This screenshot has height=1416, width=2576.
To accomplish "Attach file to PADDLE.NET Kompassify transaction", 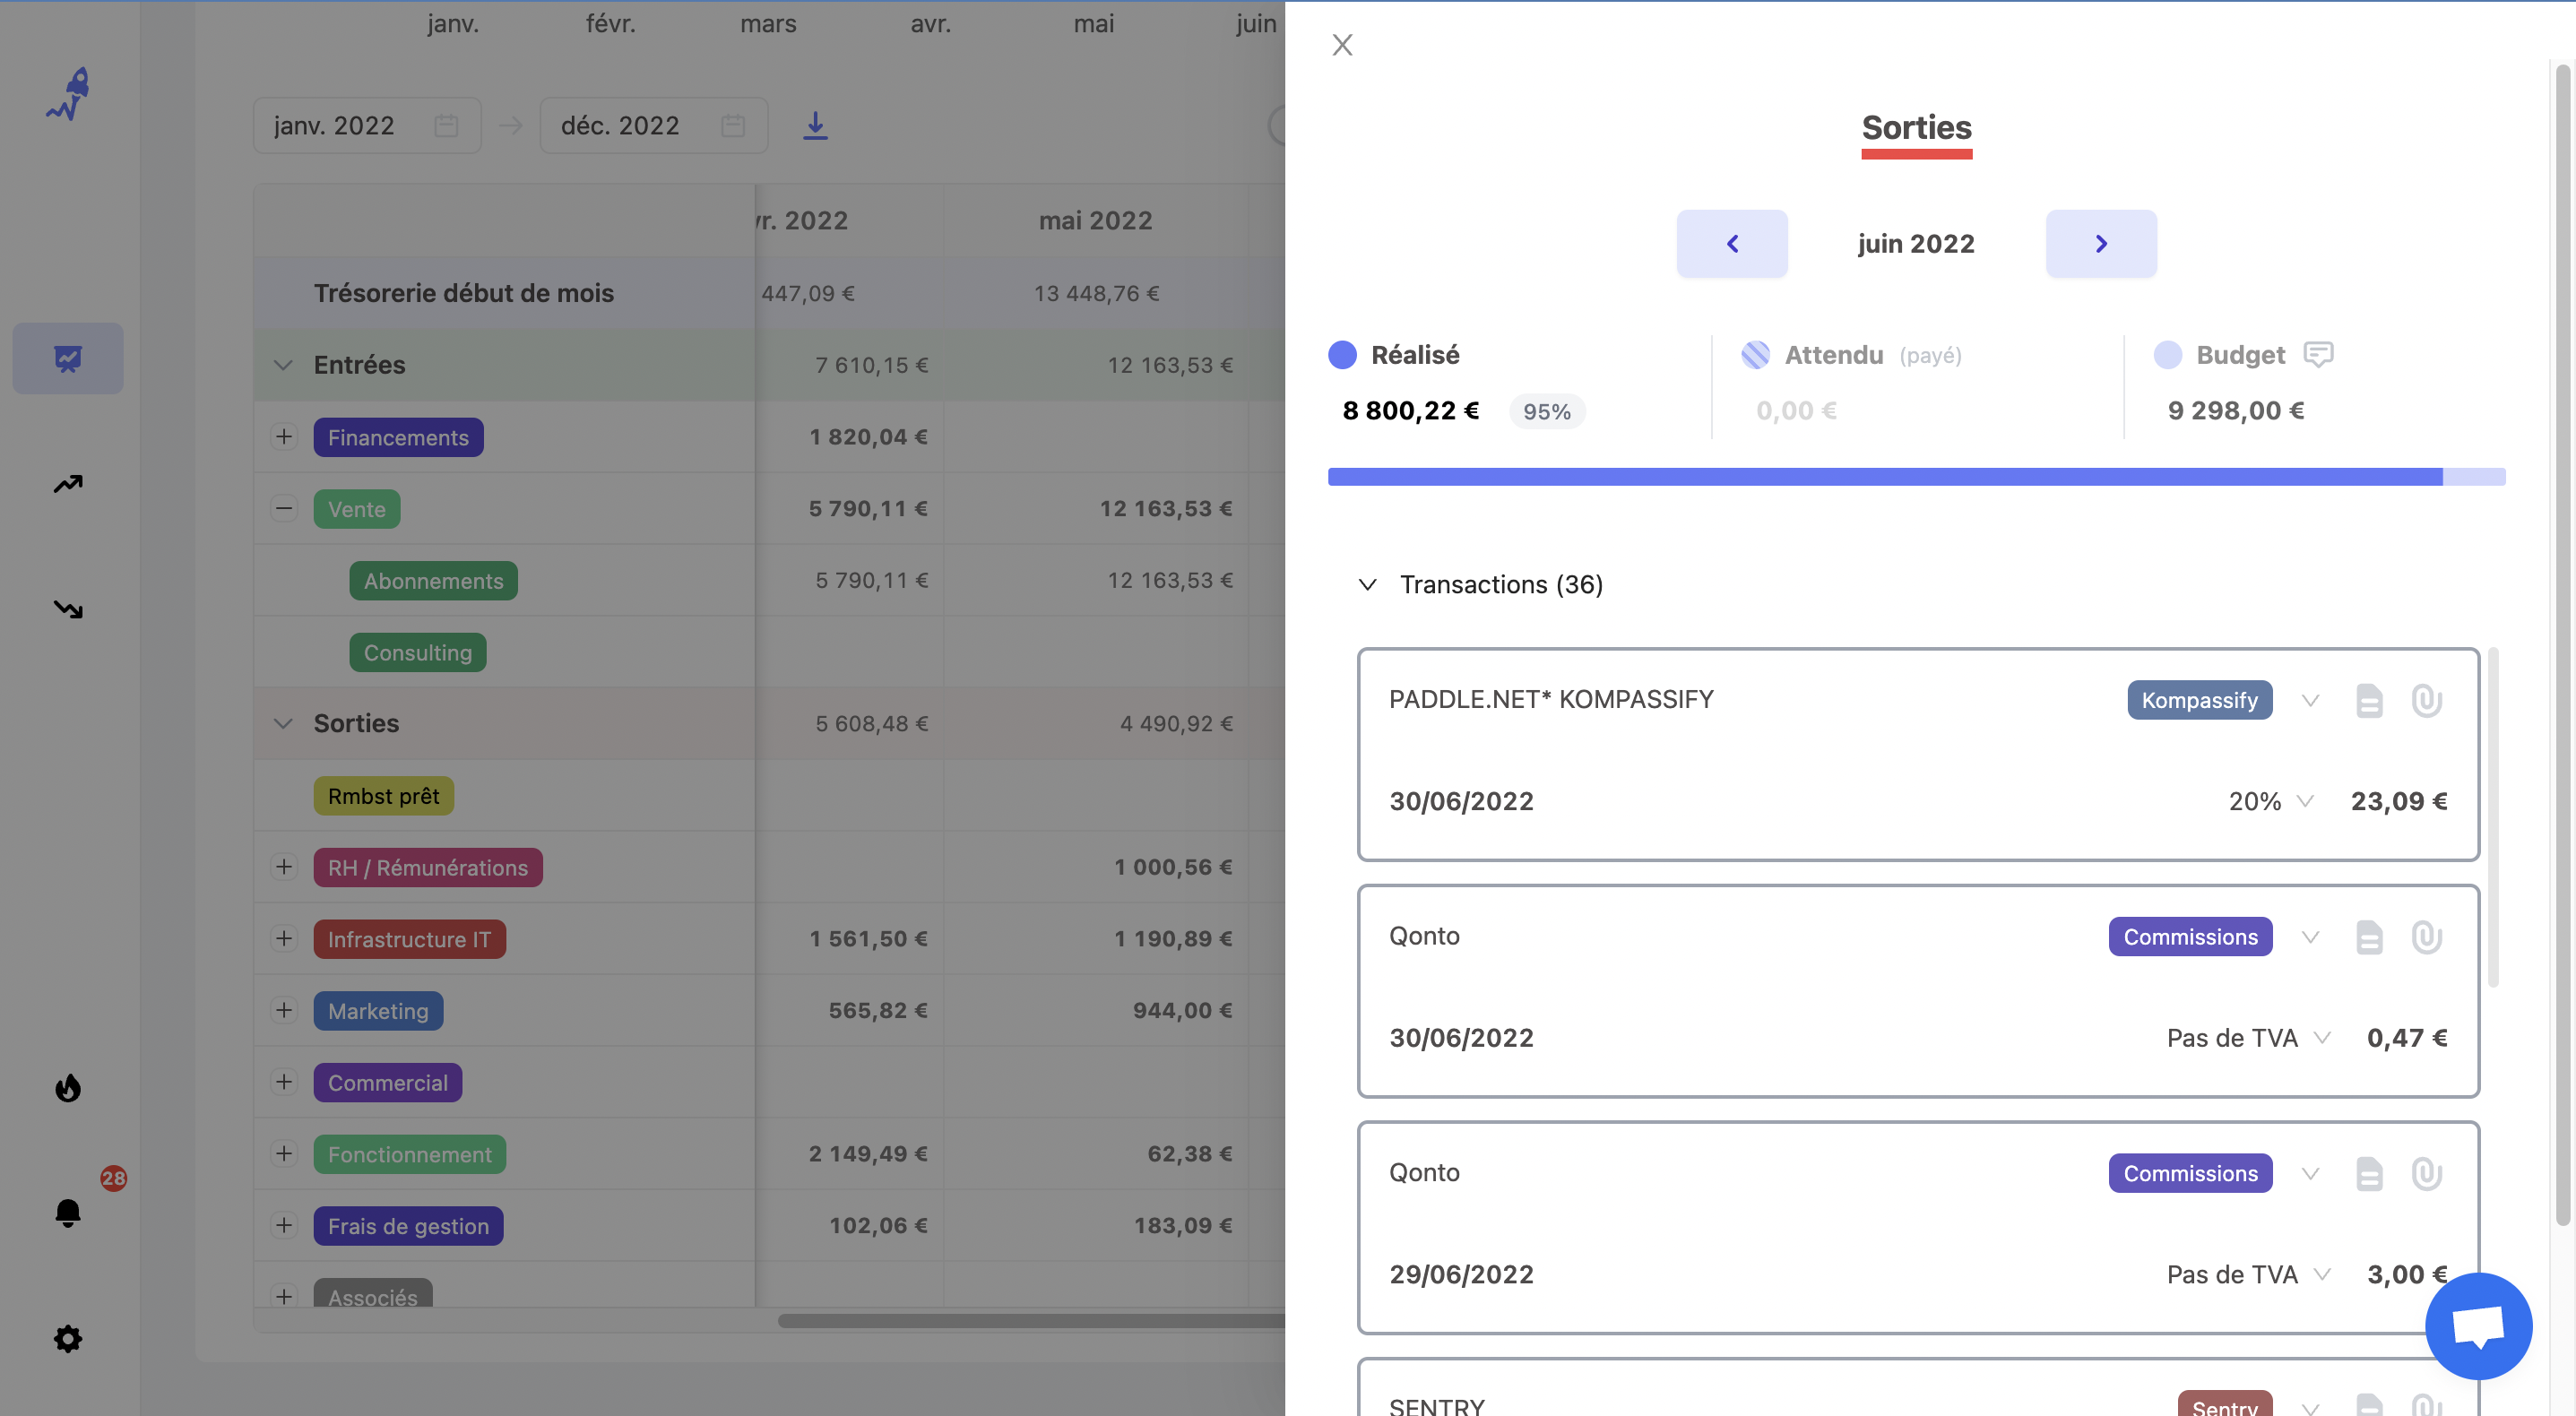I will point(2427,700).
